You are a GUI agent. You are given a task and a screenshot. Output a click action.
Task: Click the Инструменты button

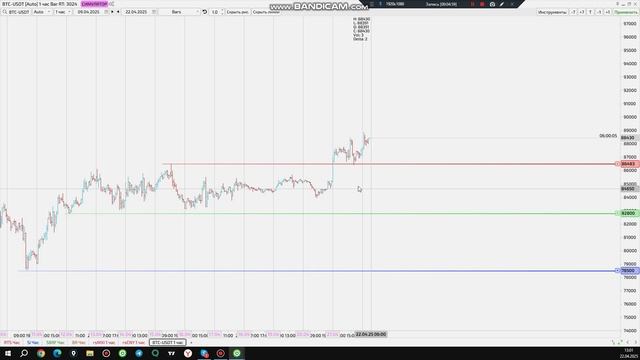552,12
